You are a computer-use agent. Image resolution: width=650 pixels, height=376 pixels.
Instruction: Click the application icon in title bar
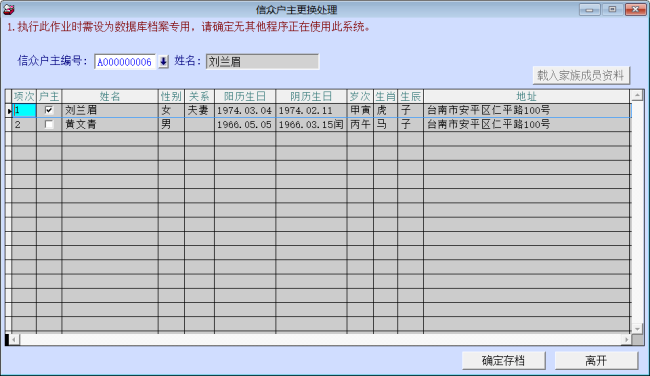pos(9,9)
